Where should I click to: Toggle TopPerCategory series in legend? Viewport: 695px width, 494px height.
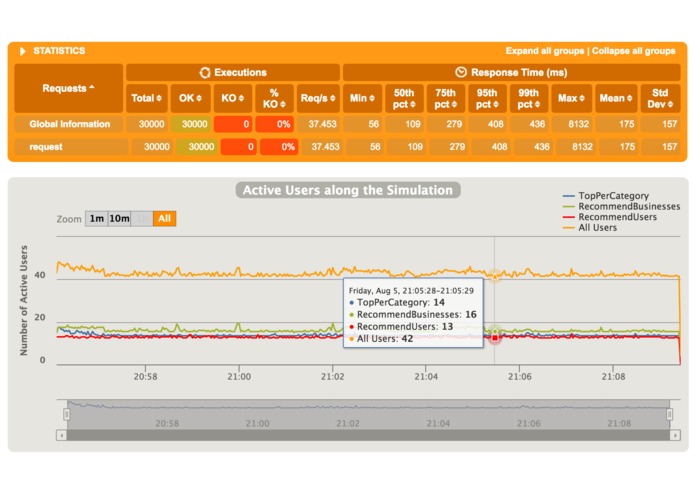point(605,196)
